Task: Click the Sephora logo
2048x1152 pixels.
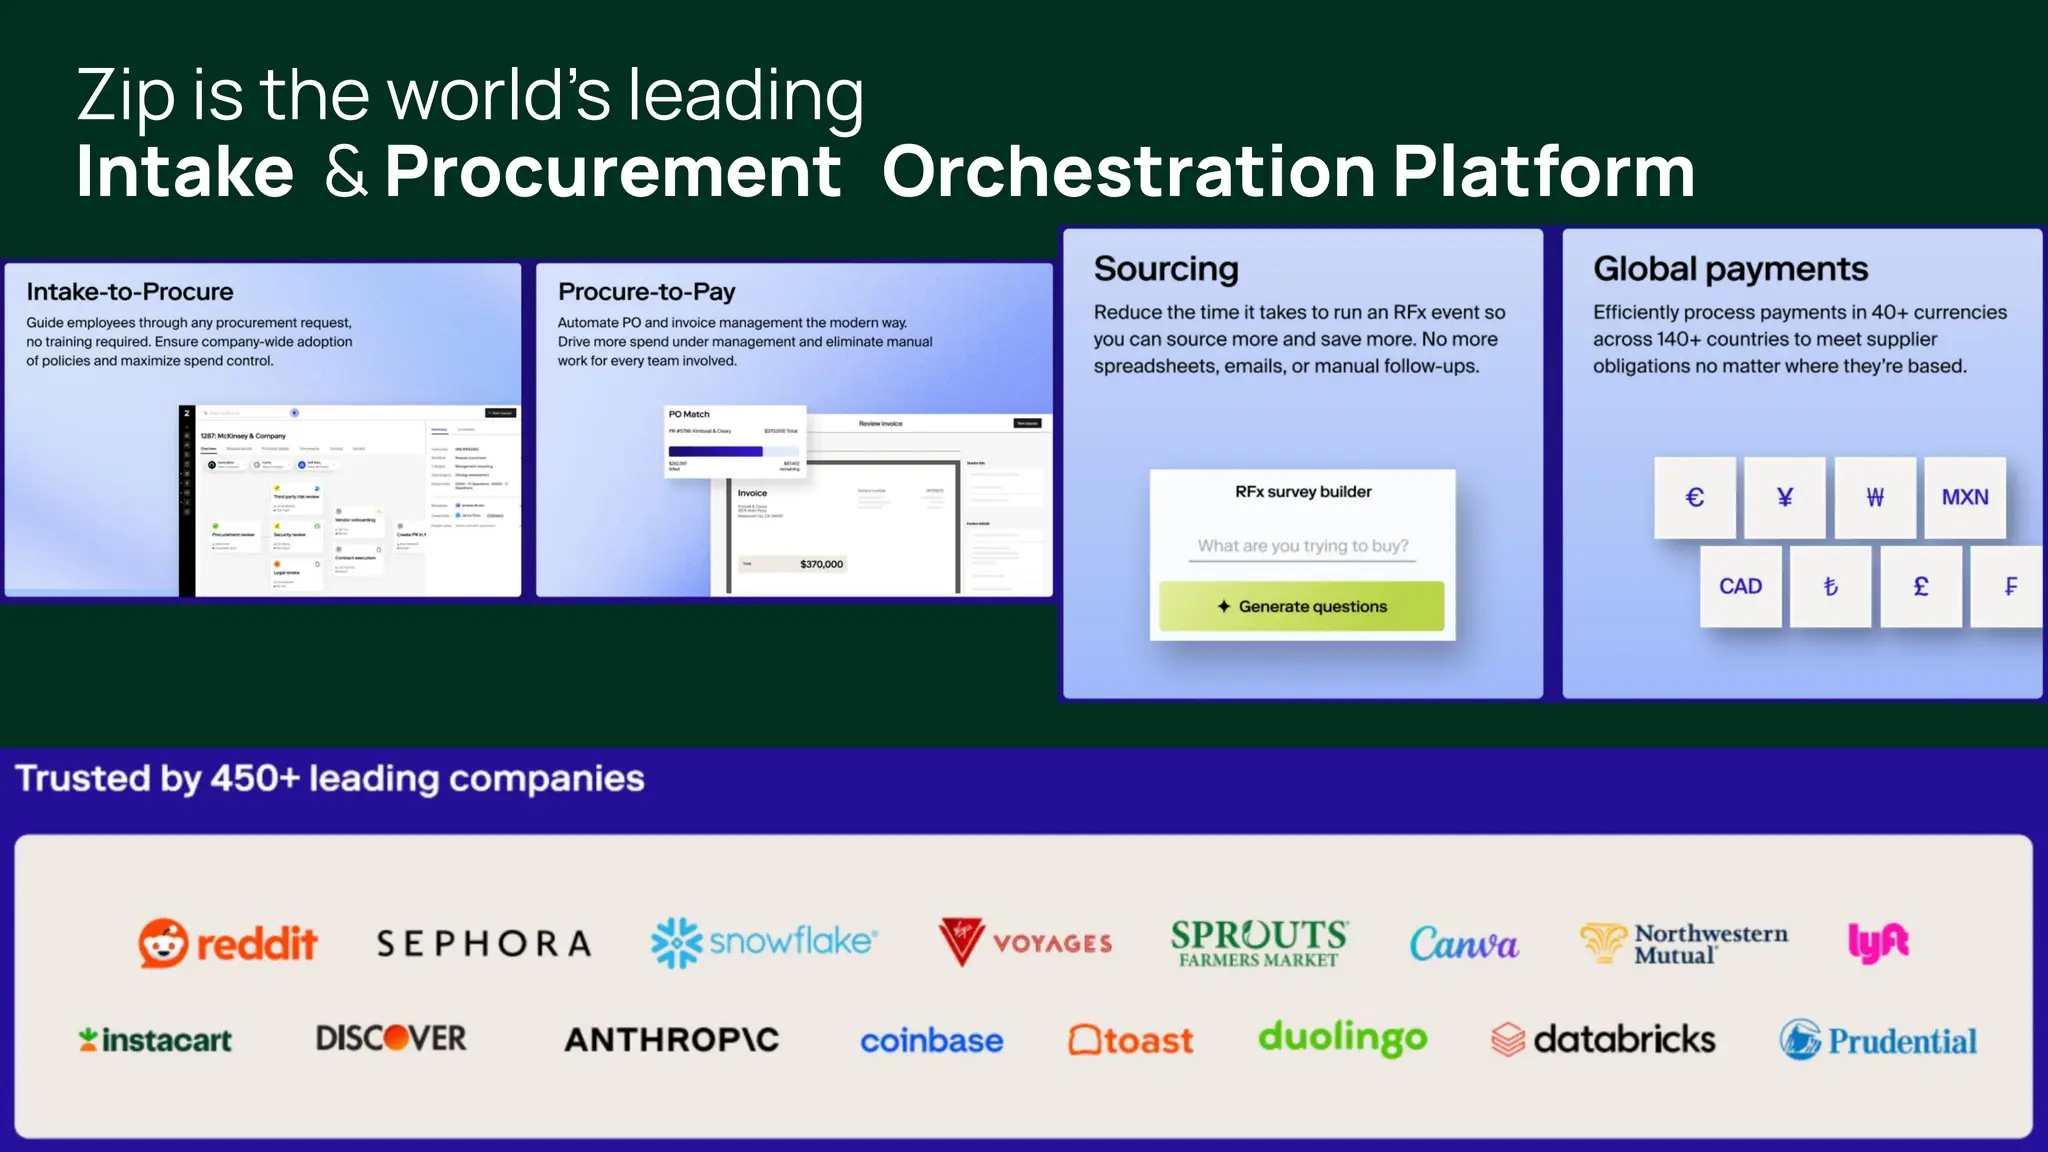Action: point(484,943)
